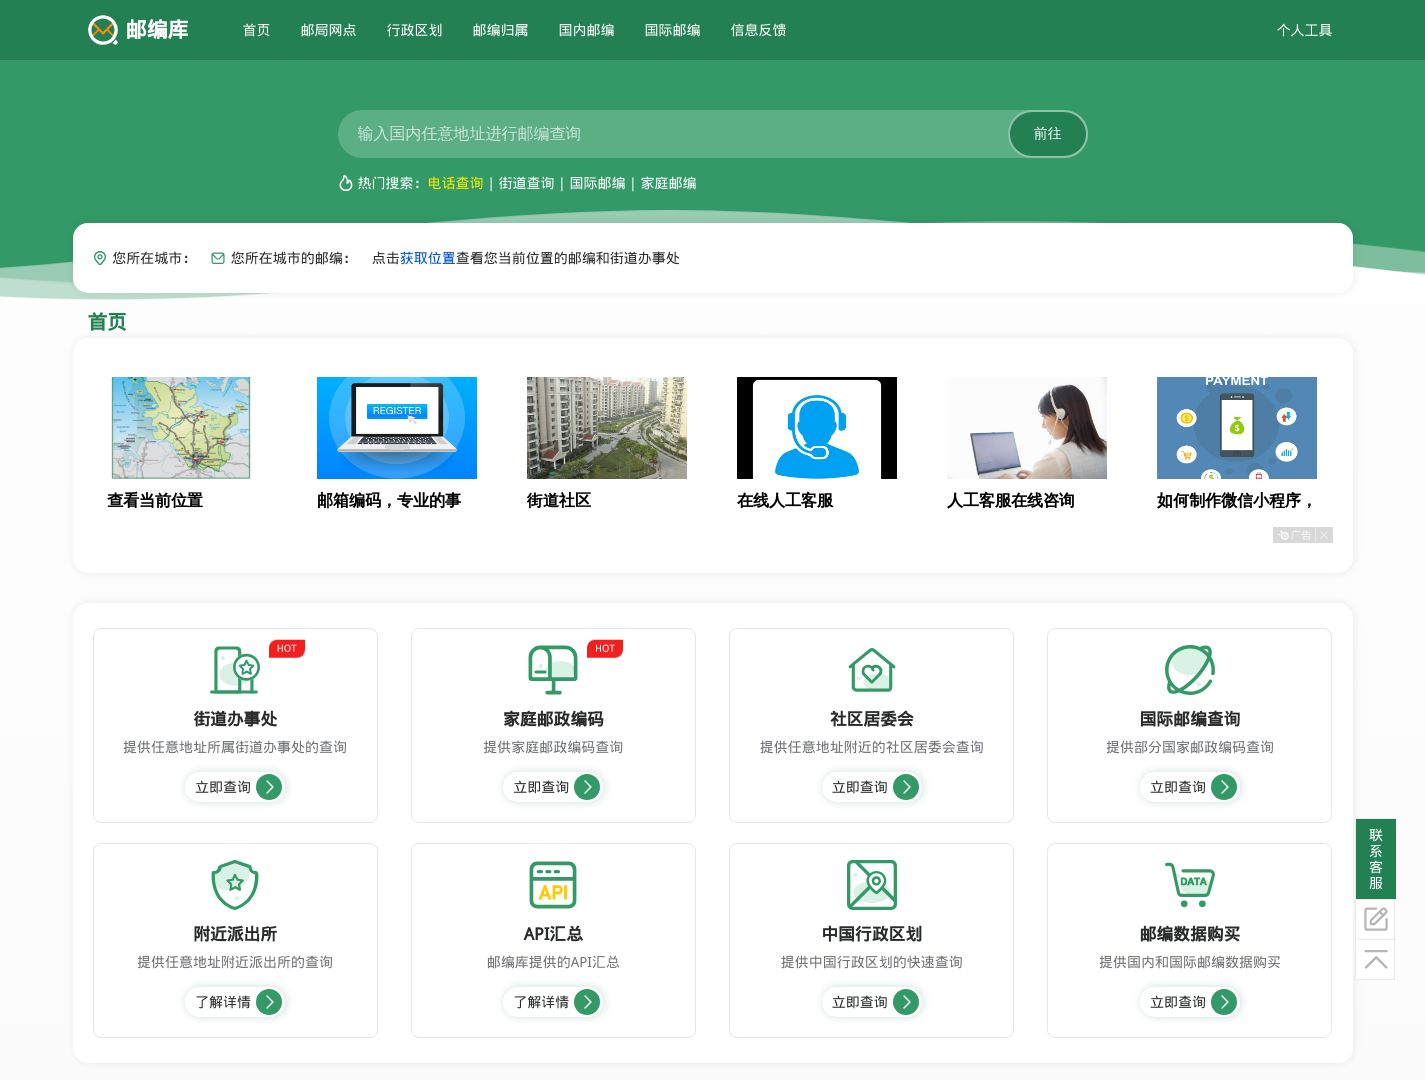Click the 中国行政区划 card title

click(x=871, y=934)
